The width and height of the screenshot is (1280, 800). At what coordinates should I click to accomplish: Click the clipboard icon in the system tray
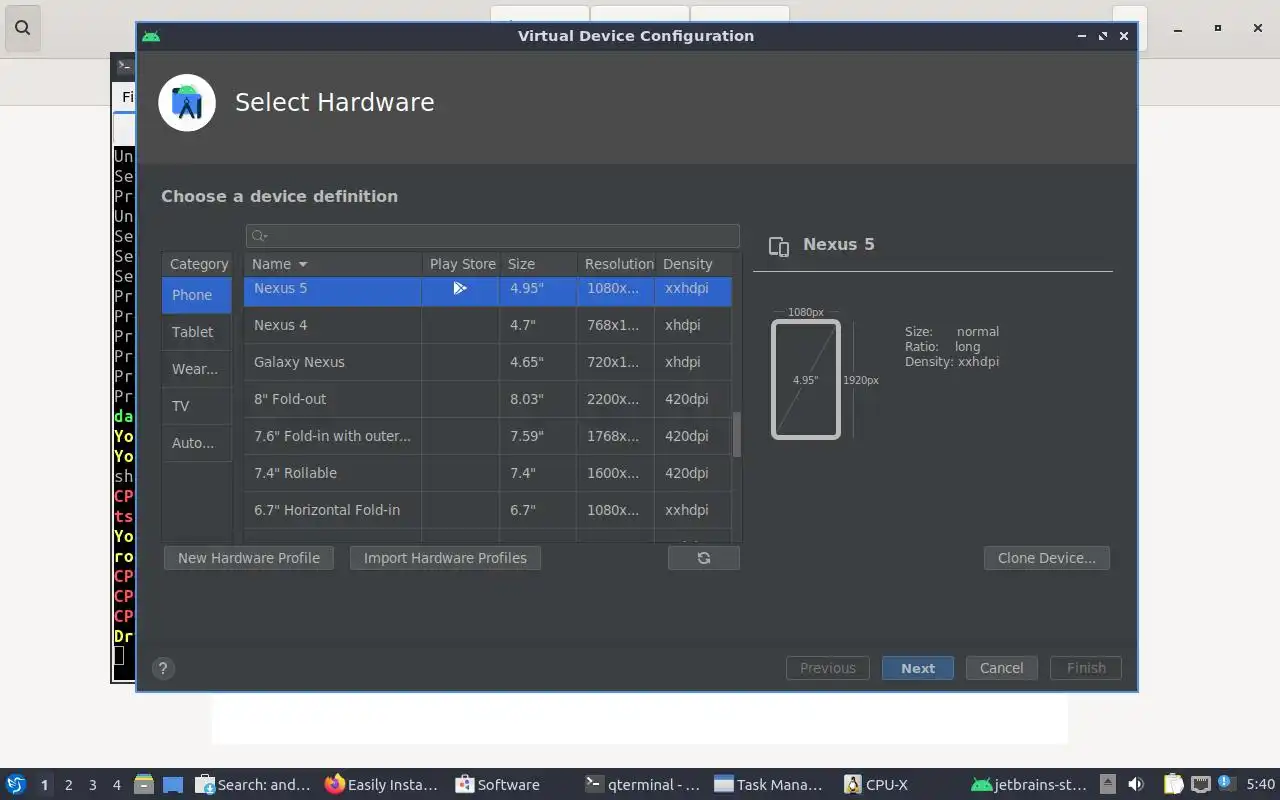point(1173,784)
